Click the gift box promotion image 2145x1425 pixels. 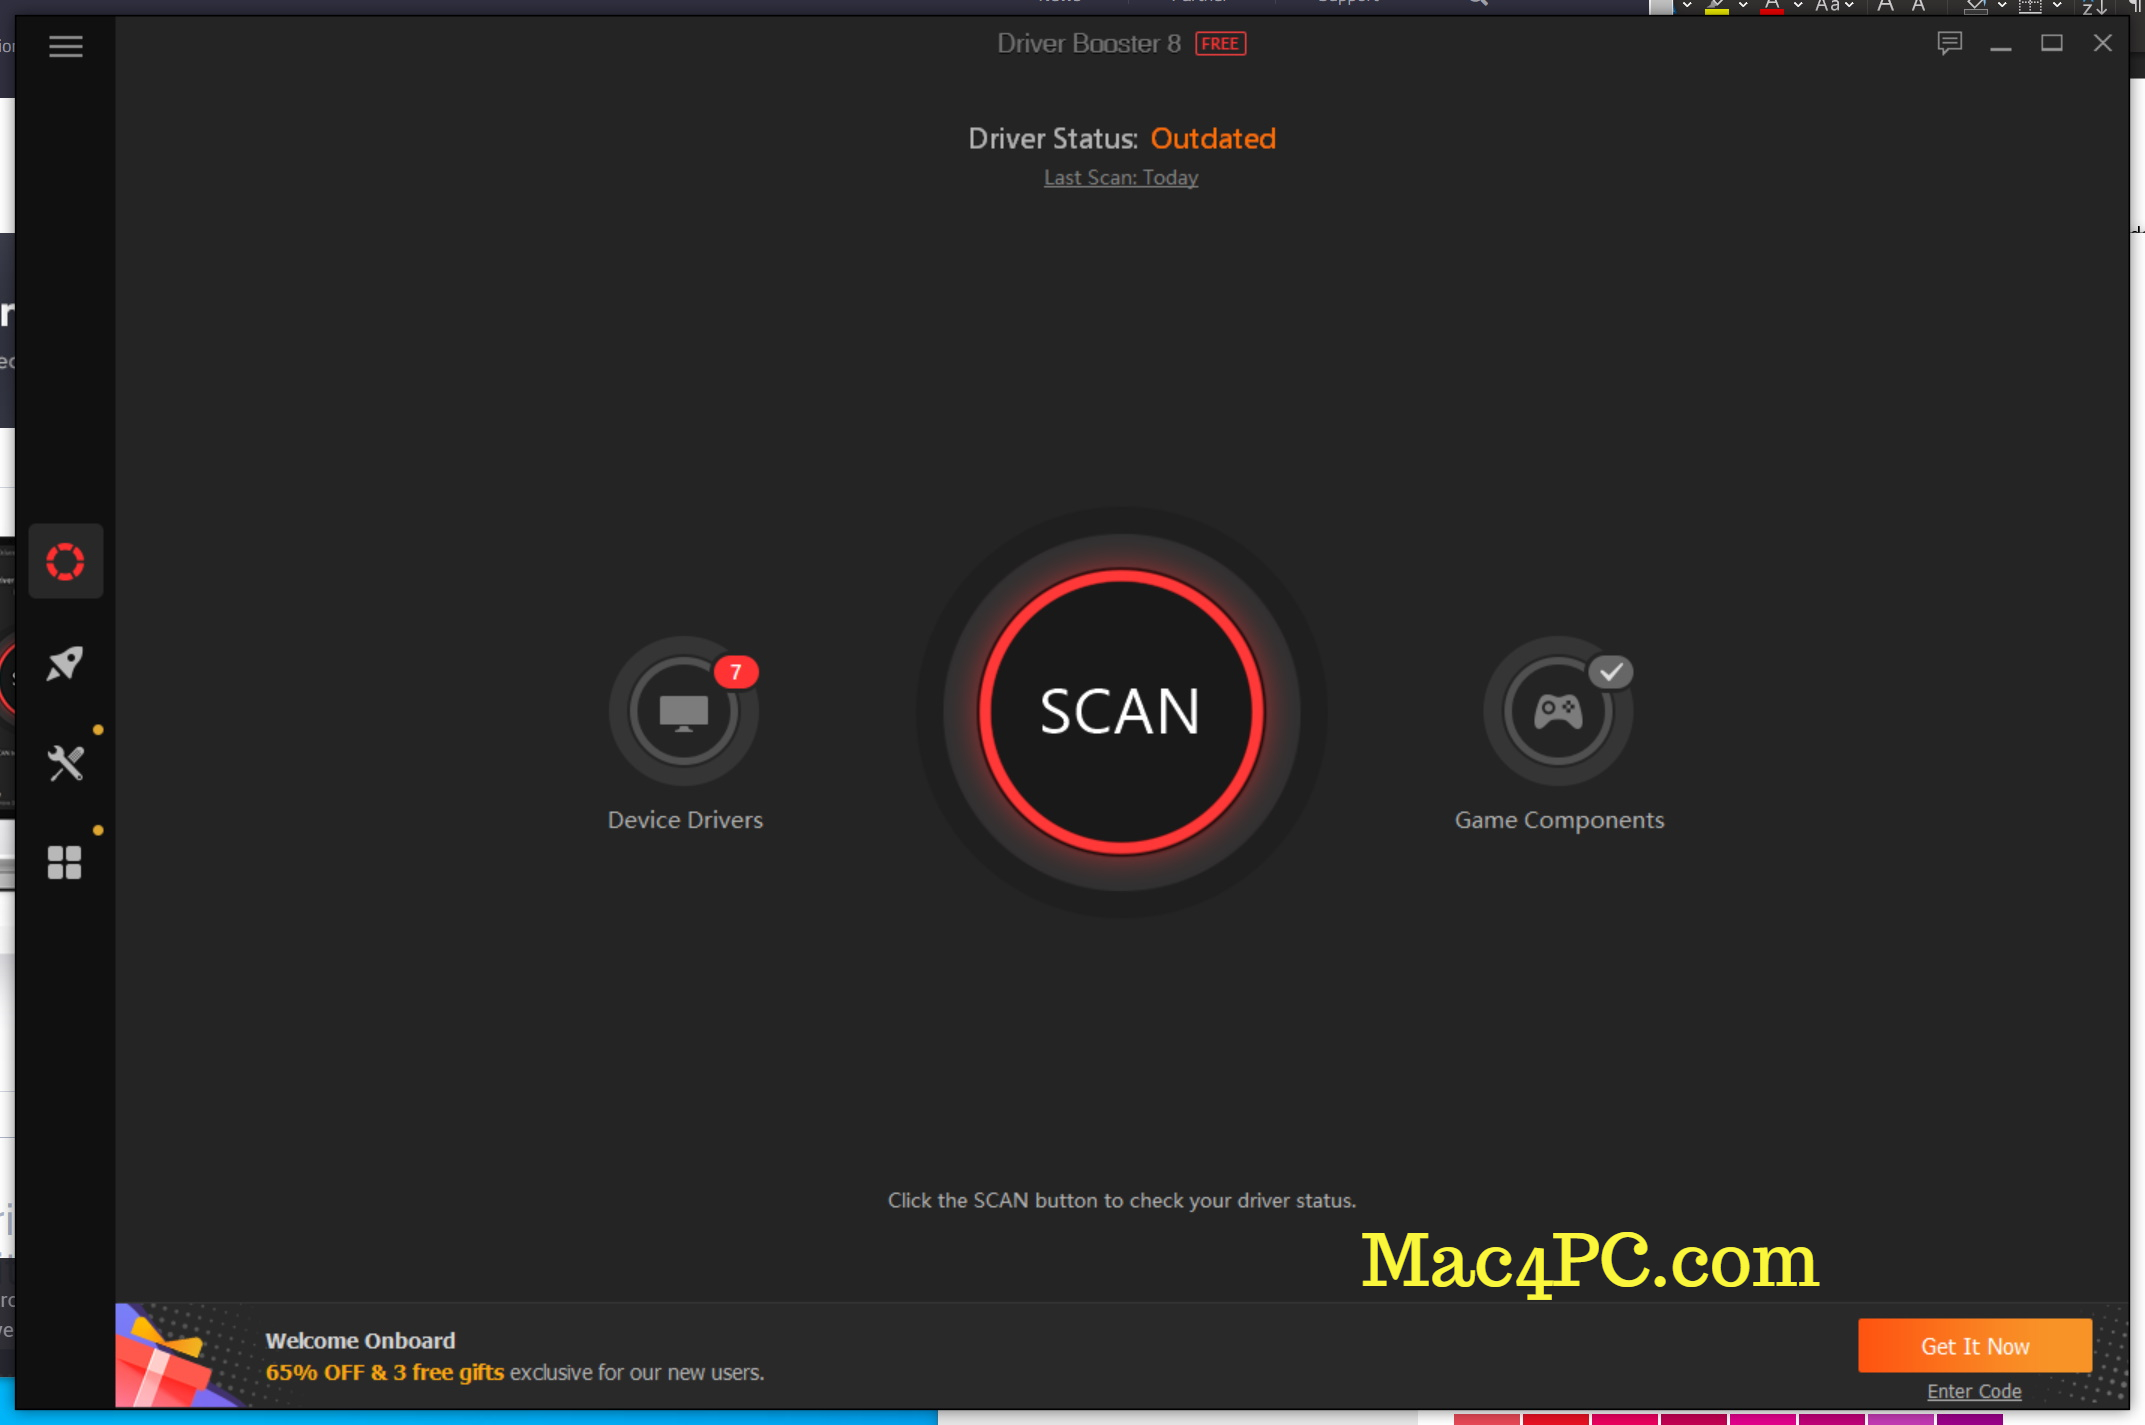coord(178,1356)
